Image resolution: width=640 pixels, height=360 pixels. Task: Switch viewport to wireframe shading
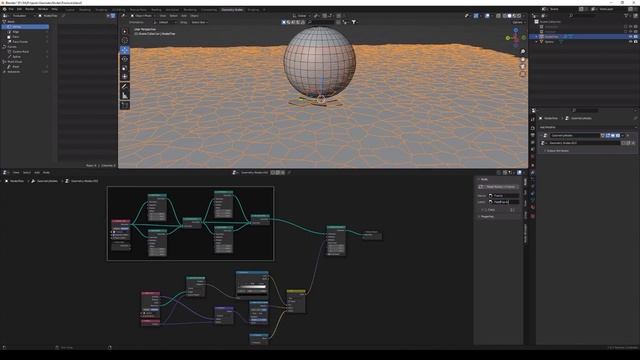pyautogui.click(x=504, y=16)
